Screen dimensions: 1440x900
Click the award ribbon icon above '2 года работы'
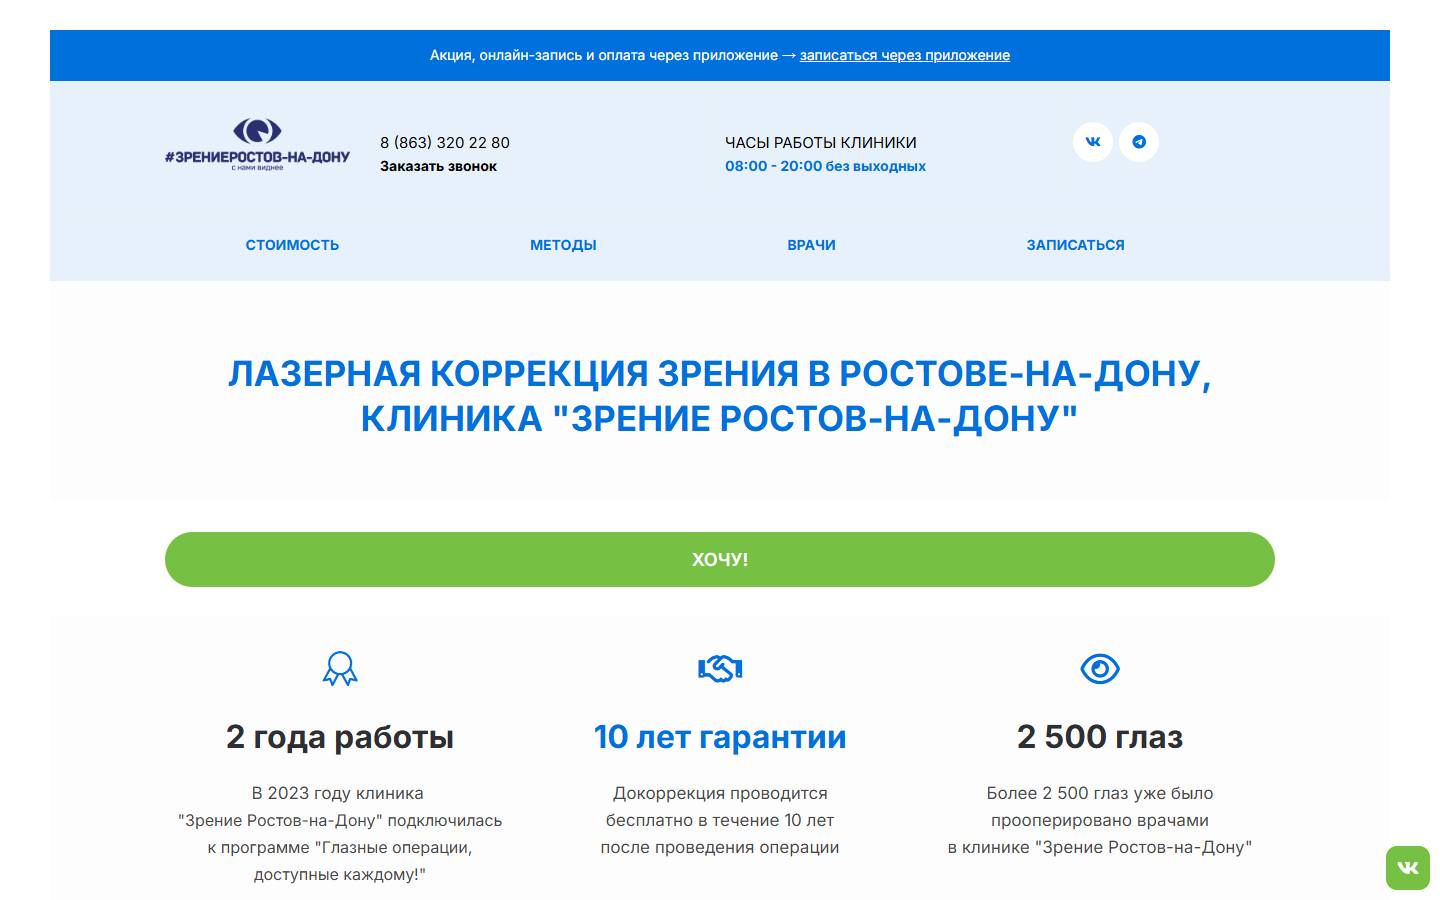tap(340, 668)
